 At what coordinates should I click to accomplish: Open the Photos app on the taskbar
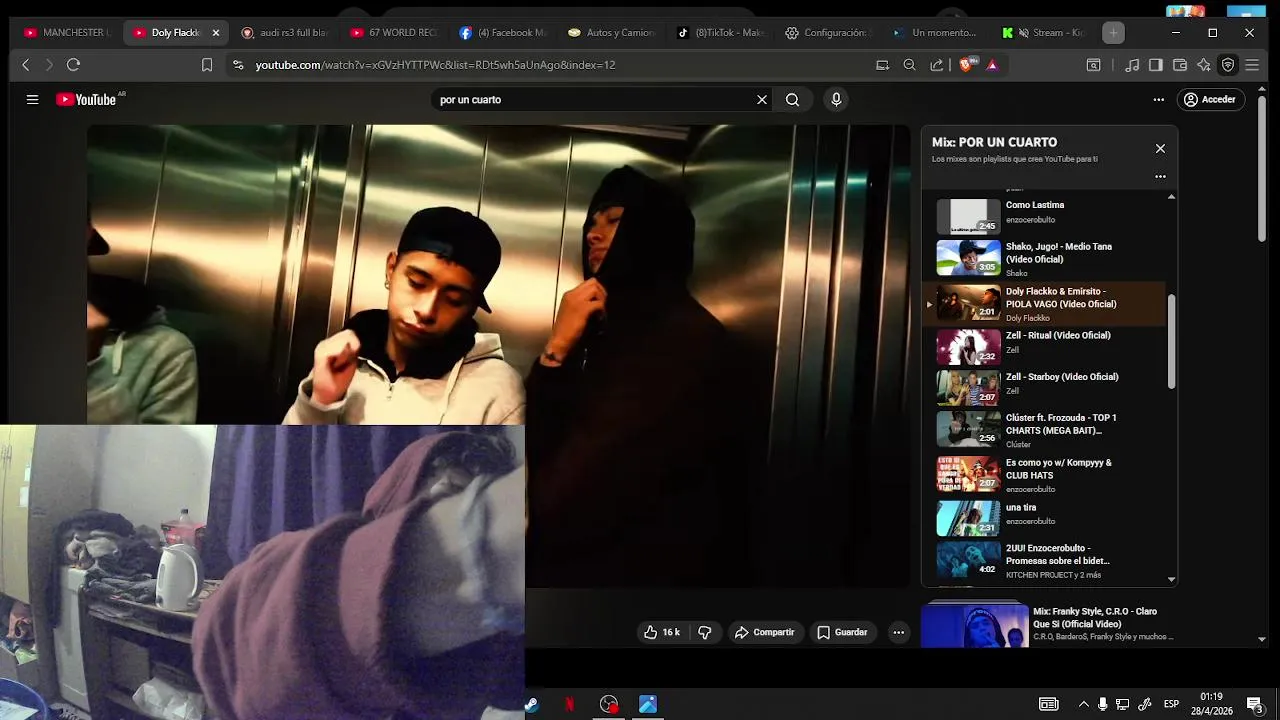point(648,705)
